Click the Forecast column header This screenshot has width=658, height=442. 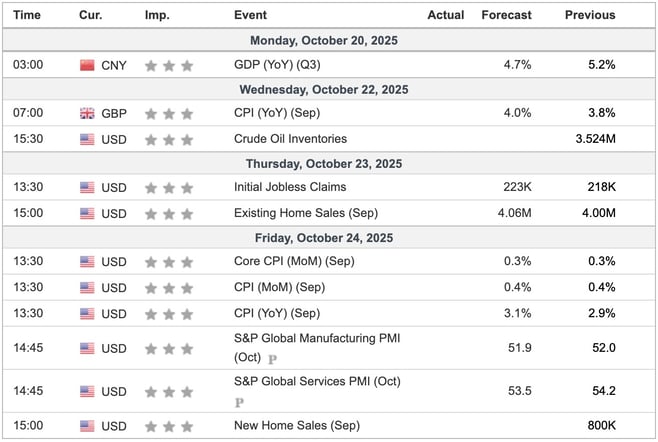(507, 15)
